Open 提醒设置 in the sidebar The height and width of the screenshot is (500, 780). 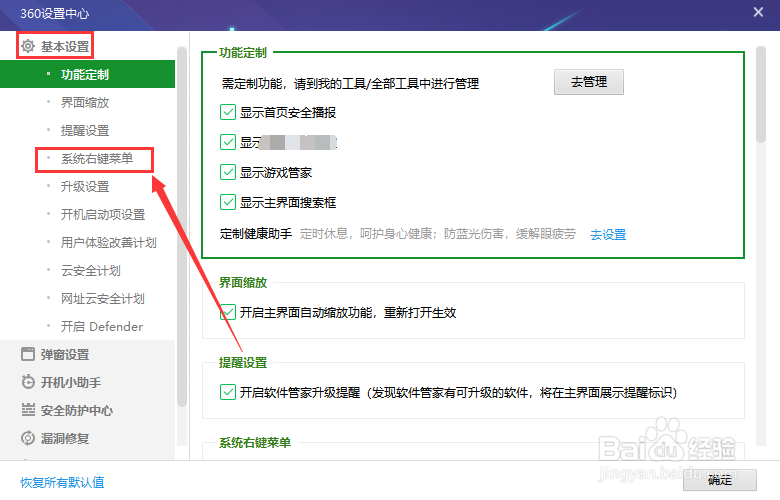(85, 130)
